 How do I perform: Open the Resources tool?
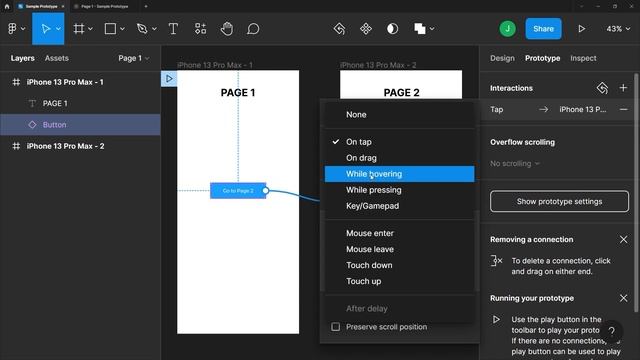[200, 29]
